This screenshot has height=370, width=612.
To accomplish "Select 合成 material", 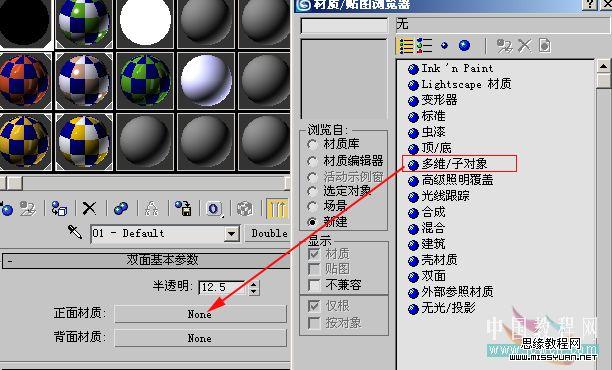I will click(x=426, y=212).
